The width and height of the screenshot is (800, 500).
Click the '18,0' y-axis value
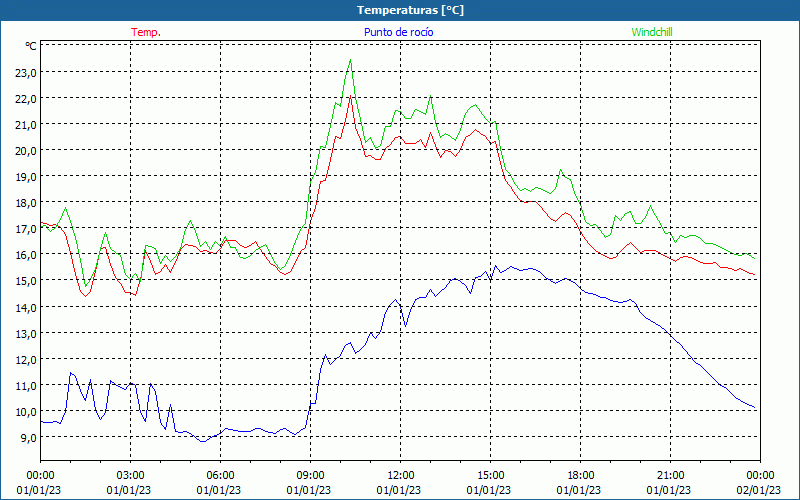[x=26, y=203]
